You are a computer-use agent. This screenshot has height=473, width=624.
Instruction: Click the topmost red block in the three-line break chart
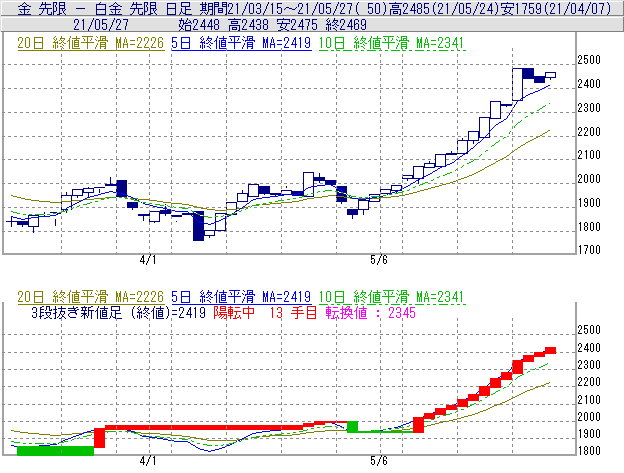pyautogui.click(x=550, y=350)
